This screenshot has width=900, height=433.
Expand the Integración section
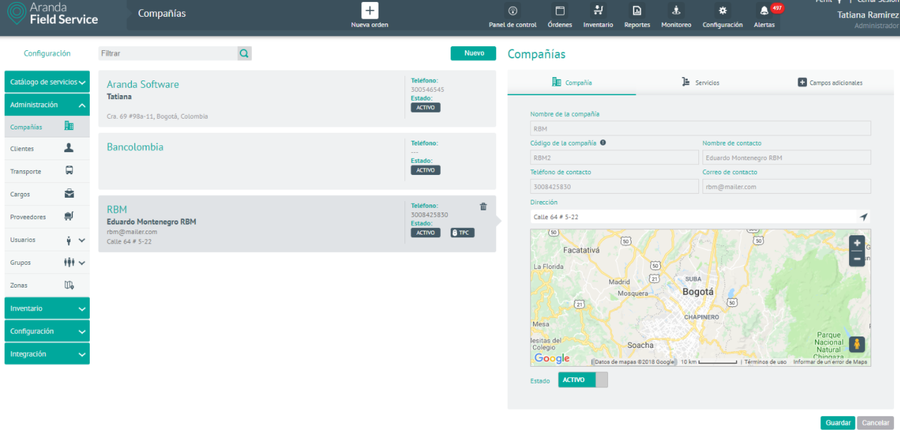(x=47, y=354)
